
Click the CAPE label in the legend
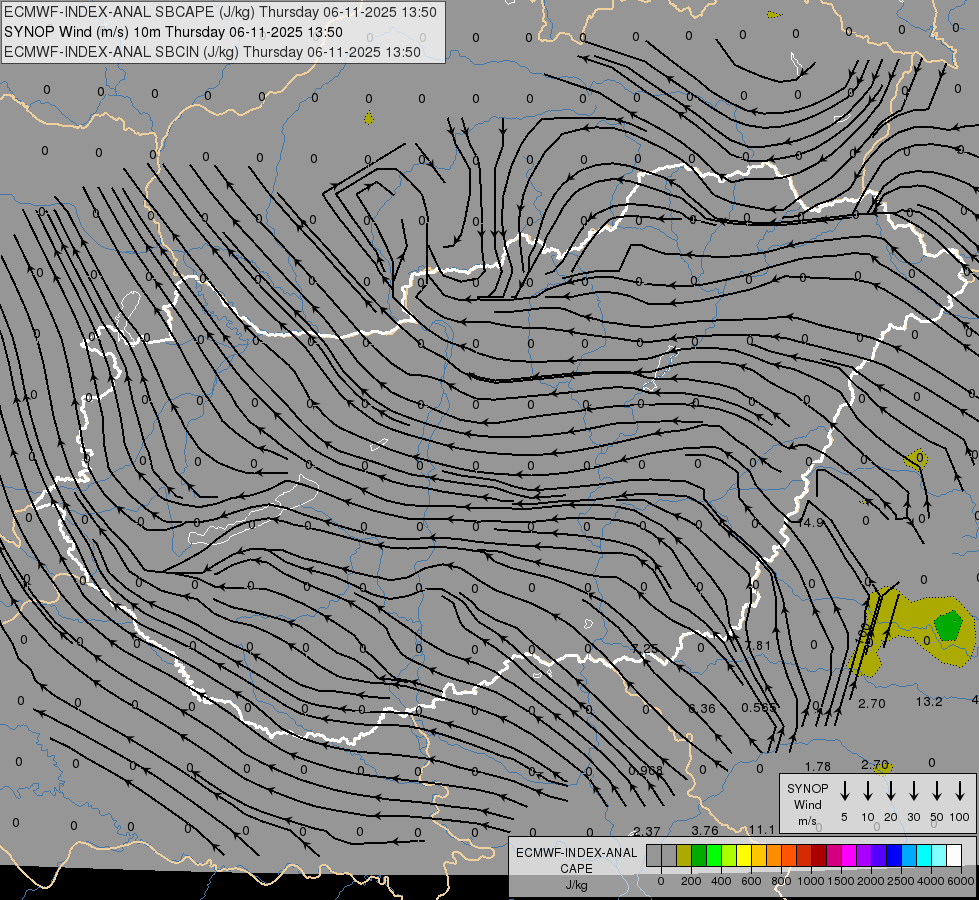pos(576,869)
